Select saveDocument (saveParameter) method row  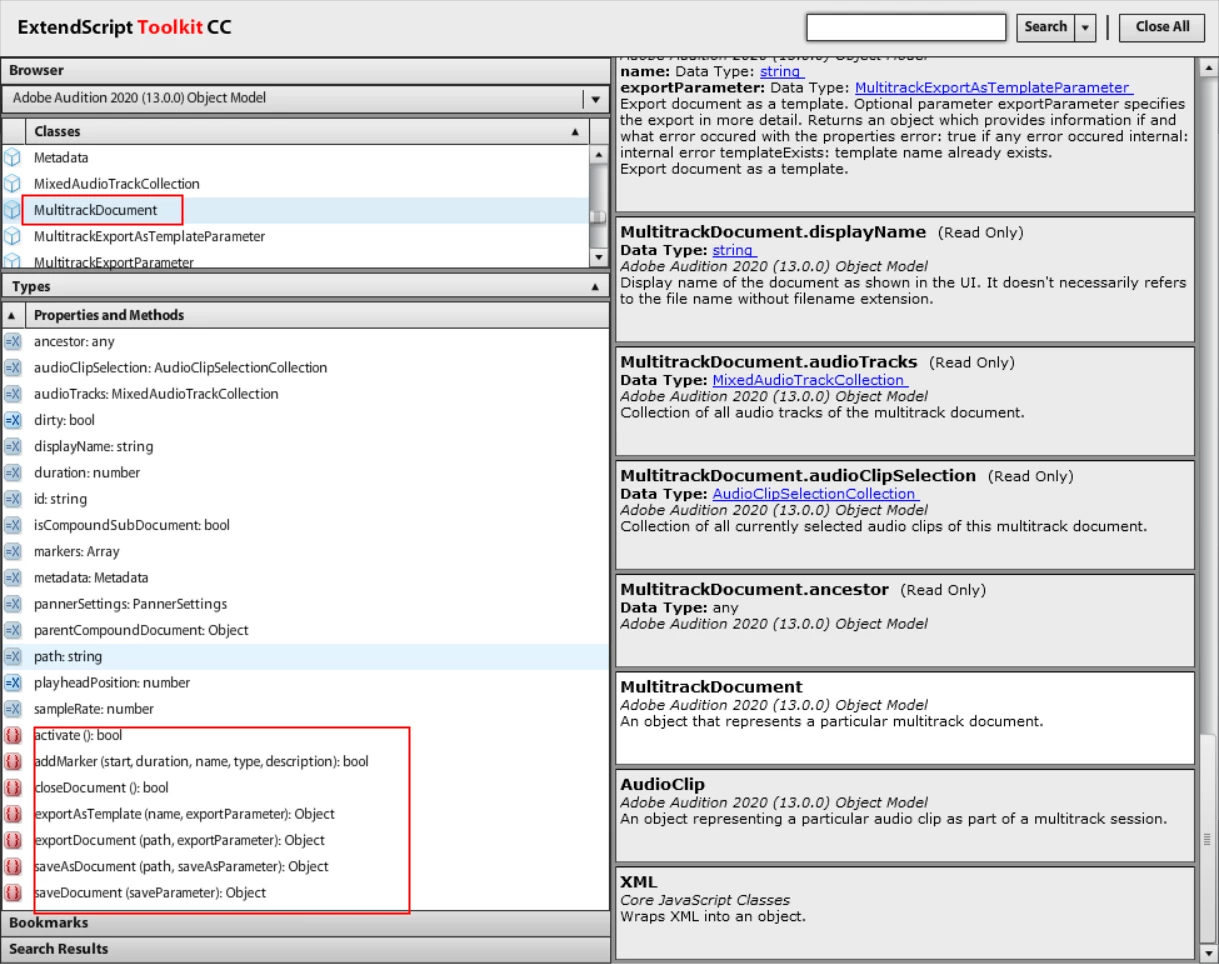pyautogui.click(x=305, y=893)
